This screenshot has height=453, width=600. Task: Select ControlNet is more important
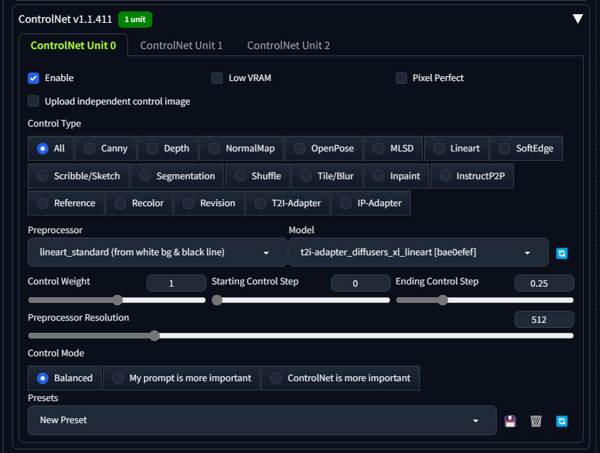[x=341, y=378]
